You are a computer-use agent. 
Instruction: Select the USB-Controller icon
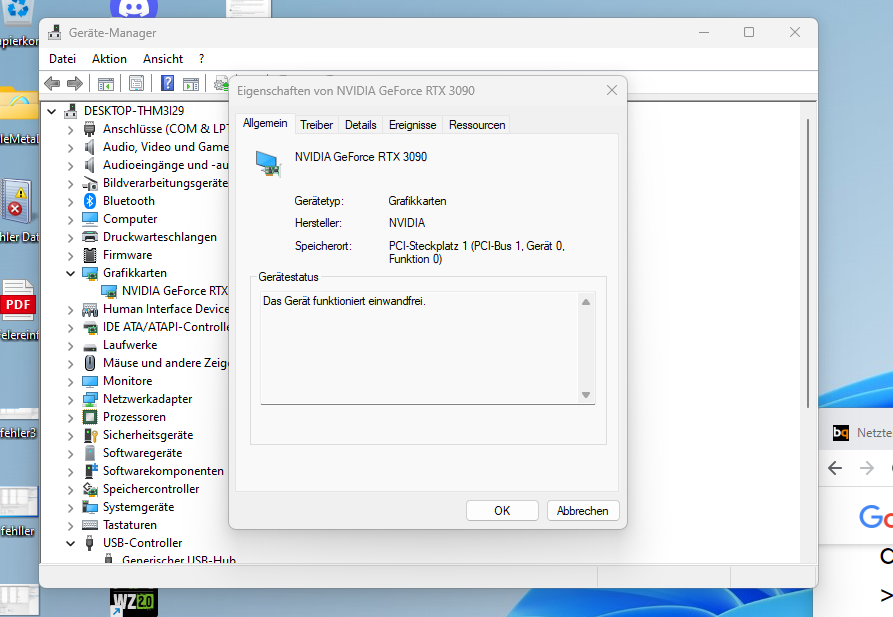pyautogui.click(x=89, y=543)
